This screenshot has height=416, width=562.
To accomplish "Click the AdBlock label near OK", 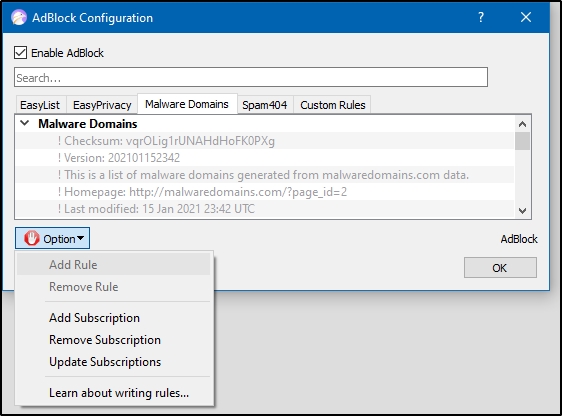I will (519, 239).
